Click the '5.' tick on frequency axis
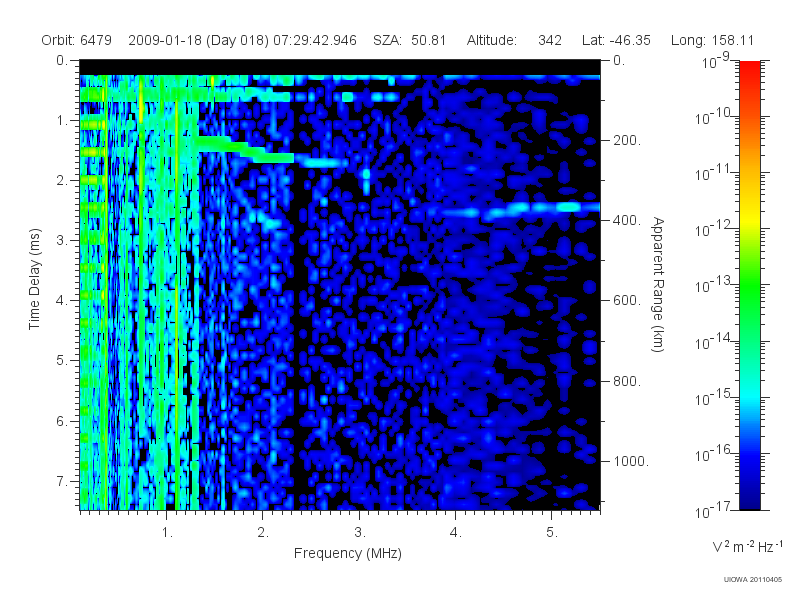This screenshot has height=600, width=800. point(552,533)
